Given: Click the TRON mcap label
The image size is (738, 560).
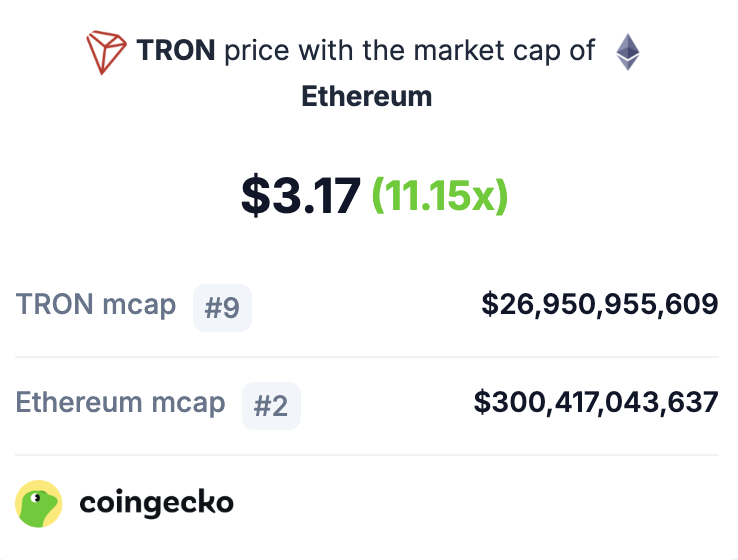Looking at the screenshot, I should [96, 304].
